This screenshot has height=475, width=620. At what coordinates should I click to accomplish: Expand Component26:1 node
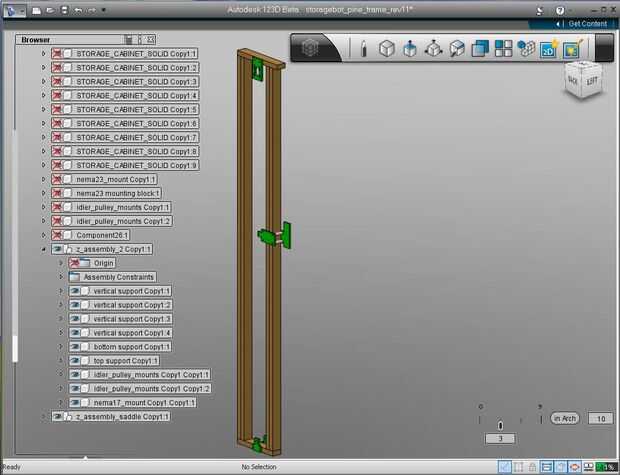pyautogui.click(x=43, y=235)
